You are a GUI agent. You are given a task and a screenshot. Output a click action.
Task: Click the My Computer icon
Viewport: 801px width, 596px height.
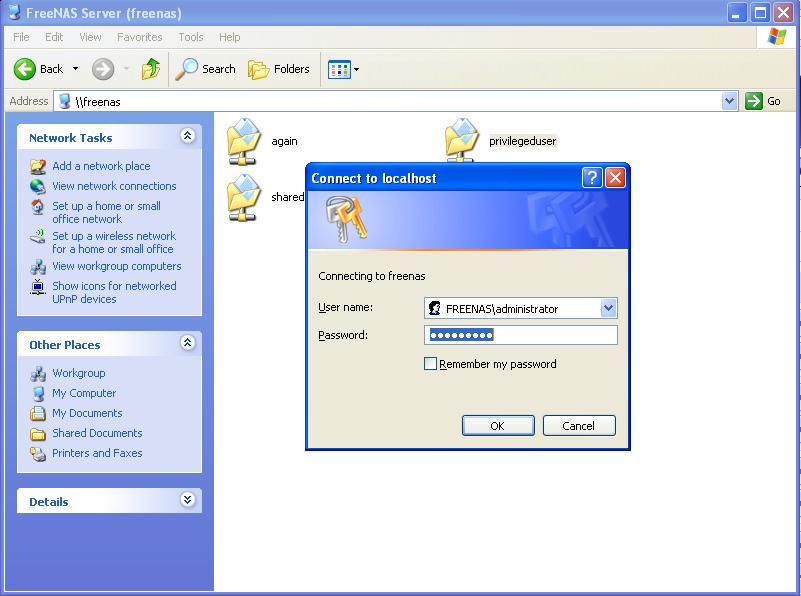point(38,393)
